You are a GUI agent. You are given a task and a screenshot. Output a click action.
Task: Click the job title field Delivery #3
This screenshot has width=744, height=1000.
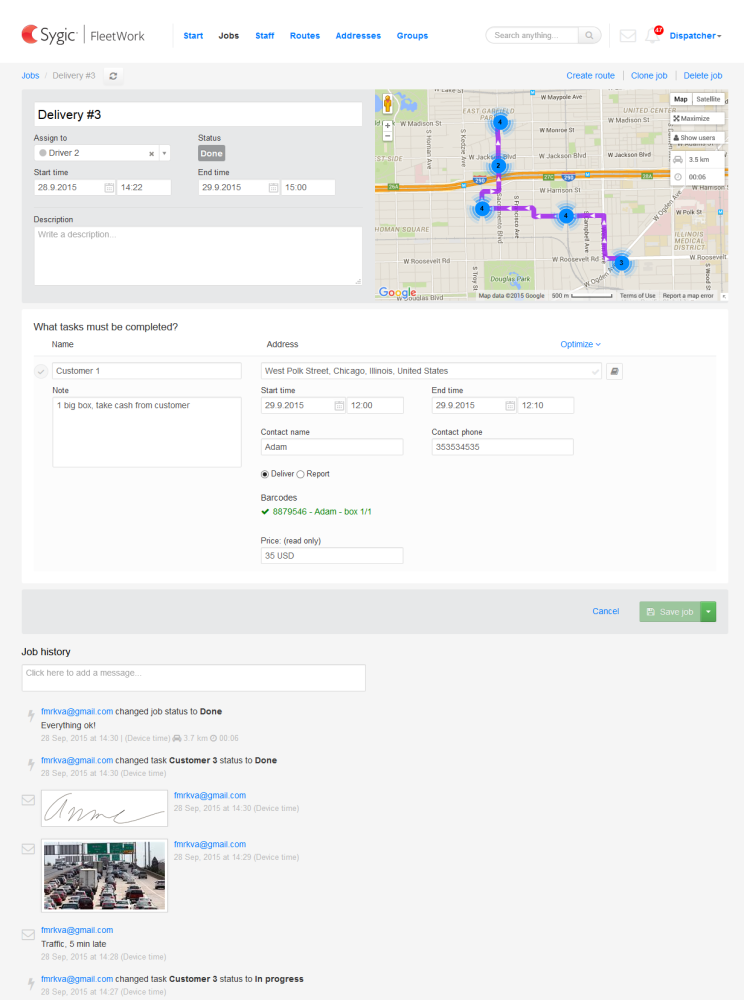pyautogui.click(x=198, y=115)
